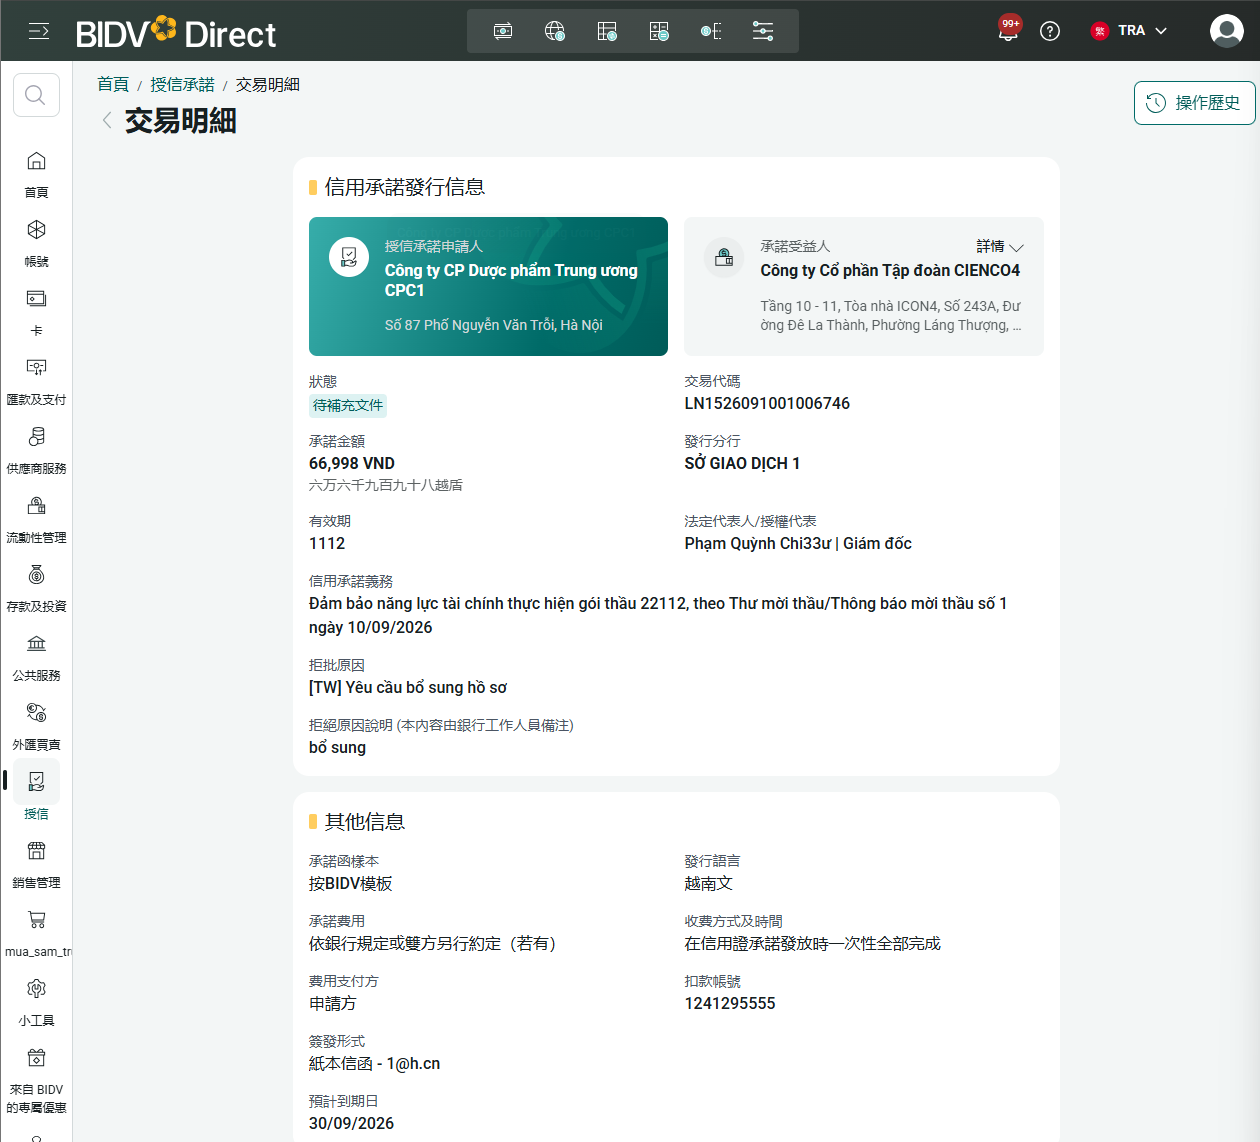Open 供應商服務 supplier services
Image resolution: width=1260 pixels, height=1142 pixels.
click(36, 449)
